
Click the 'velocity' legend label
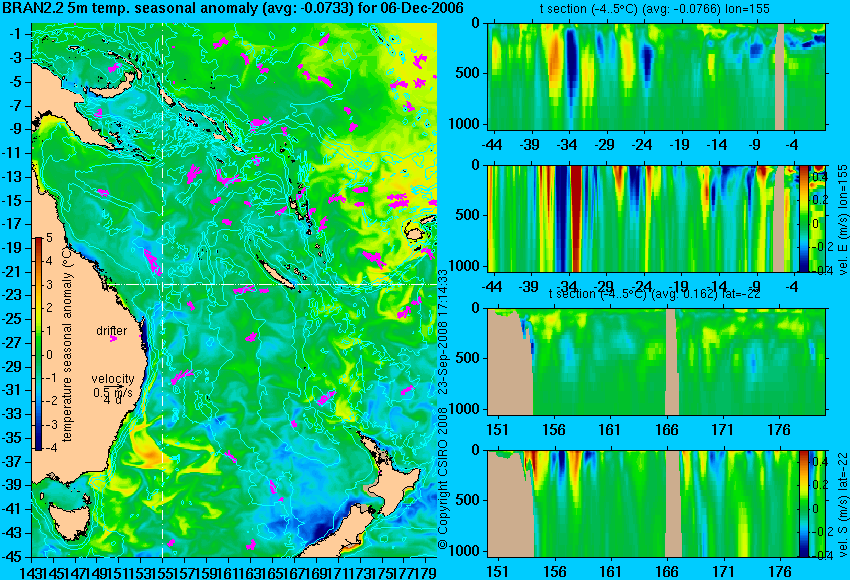pos(113,379)
